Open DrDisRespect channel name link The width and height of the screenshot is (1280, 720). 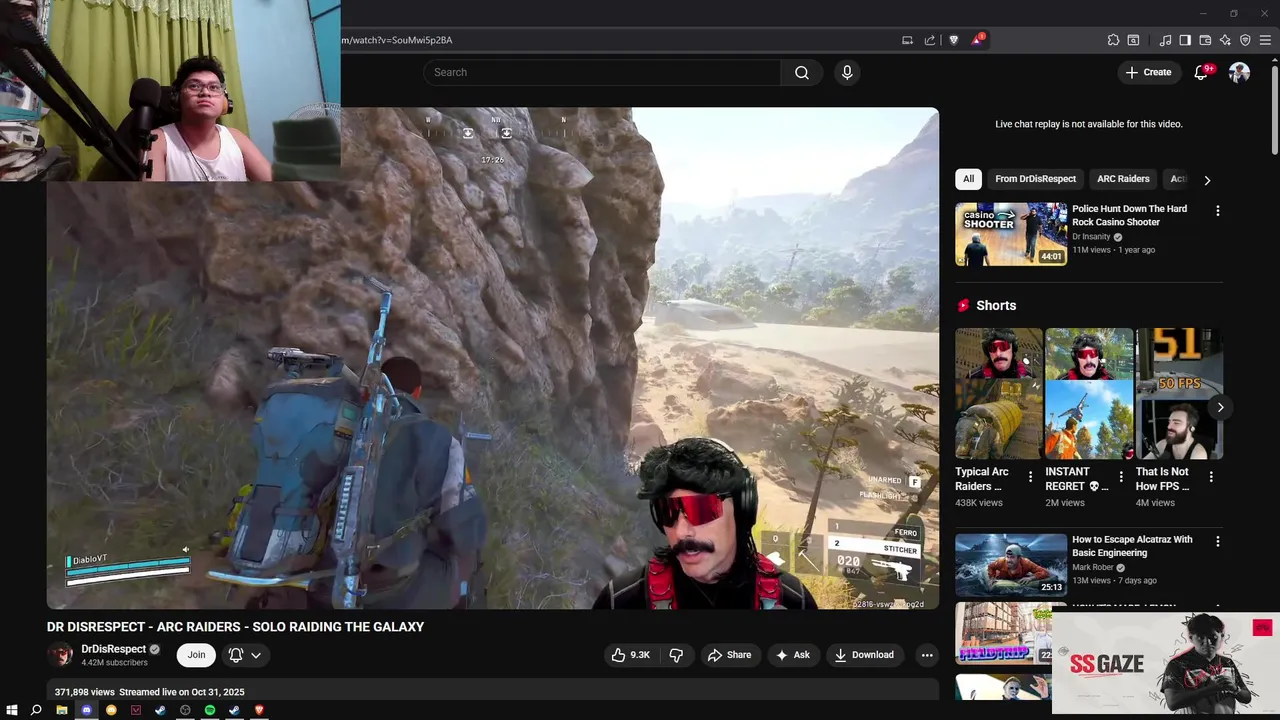114,649
